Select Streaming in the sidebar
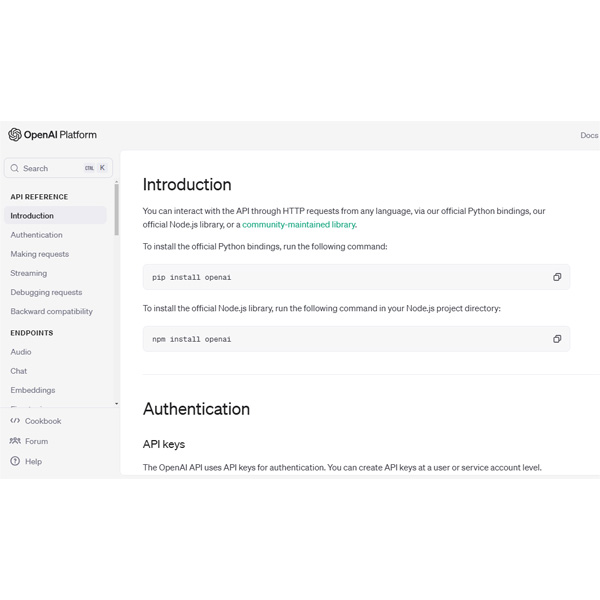 coord(29,273)
